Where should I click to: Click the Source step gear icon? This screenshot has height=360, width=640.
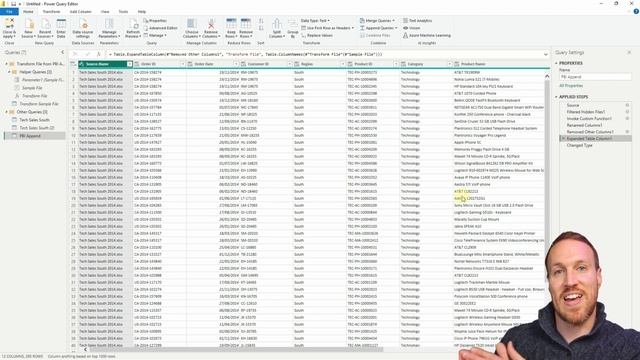(627, 105)
